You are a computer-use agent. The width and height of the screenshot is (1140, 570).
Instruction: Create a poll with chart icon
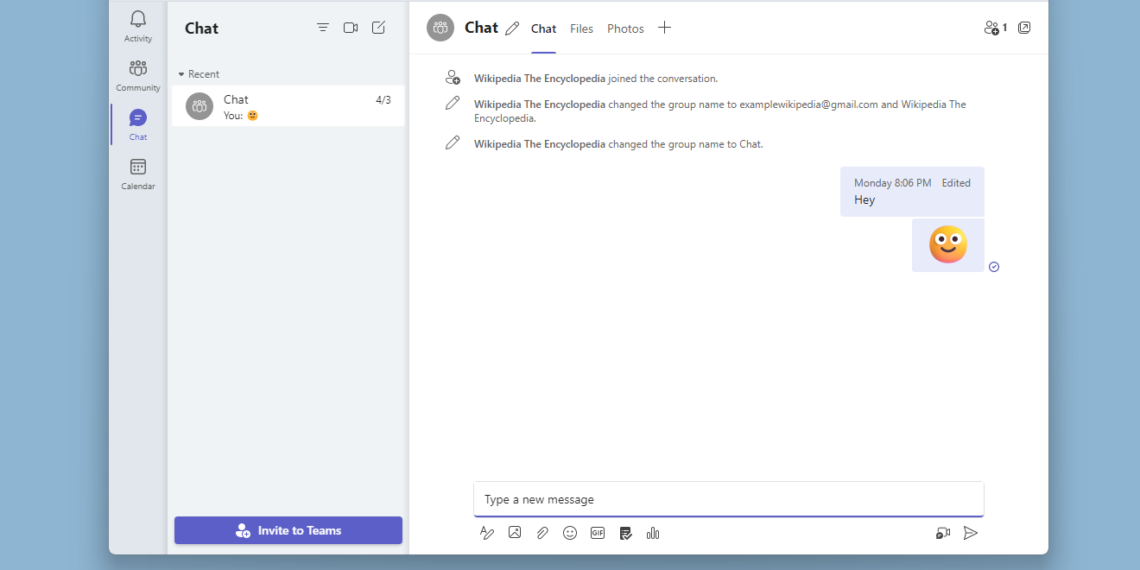pos(653,533)
